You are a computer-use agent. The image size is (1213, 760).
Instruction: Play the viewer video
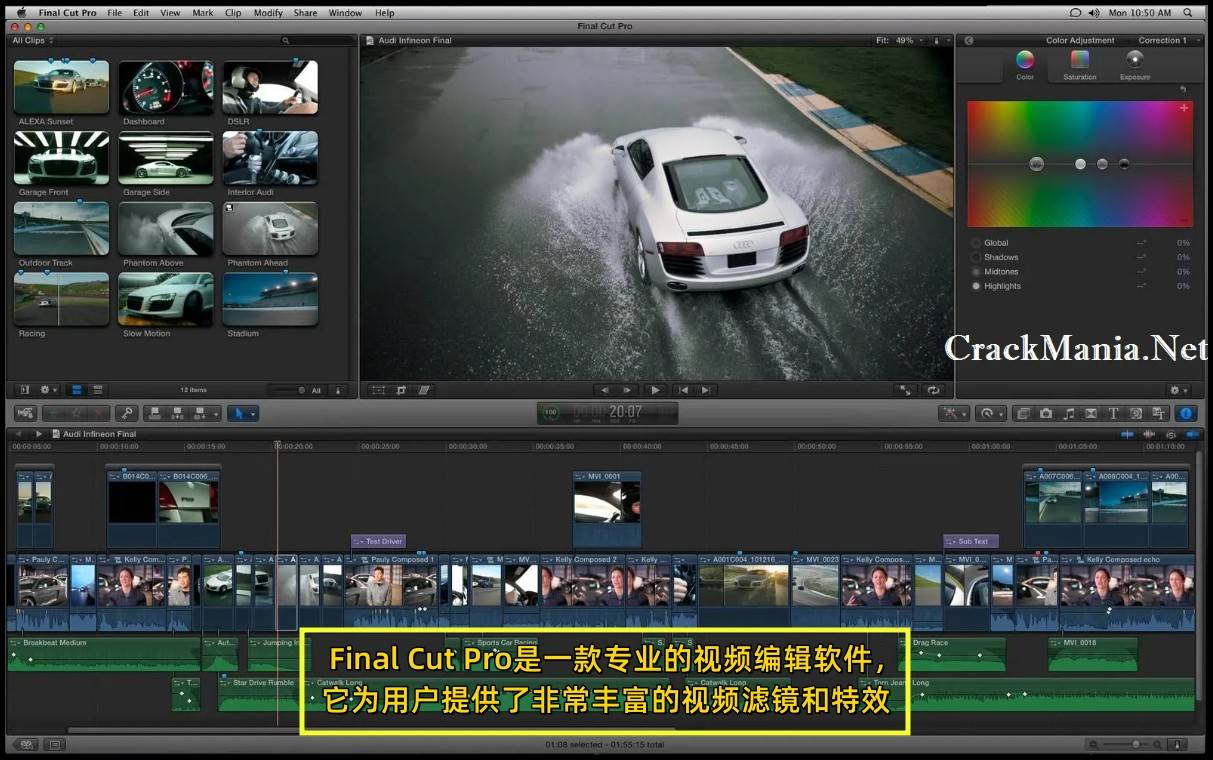click(655, 390)
